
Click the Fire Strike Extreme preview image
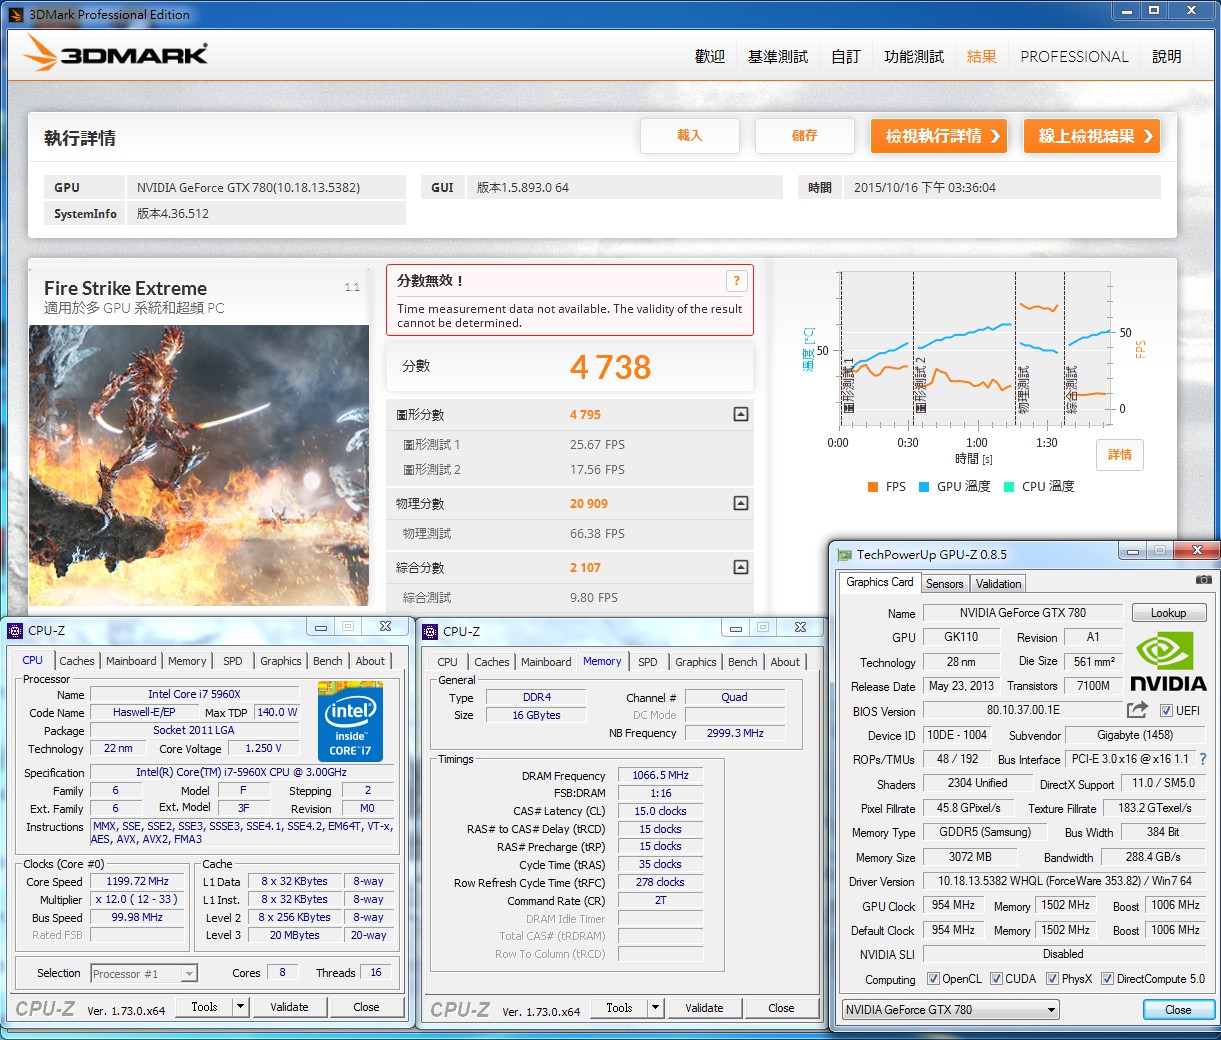click(x=199, y=465)
